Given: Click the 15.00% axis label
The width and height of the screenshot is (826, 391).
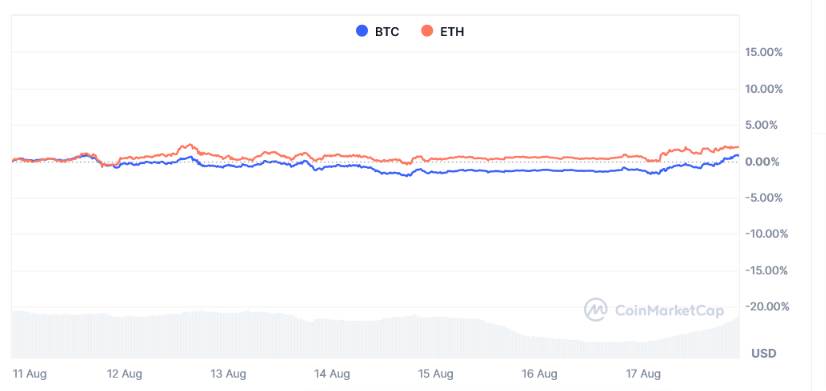Looking at the screenshot, I should [764, 52].
